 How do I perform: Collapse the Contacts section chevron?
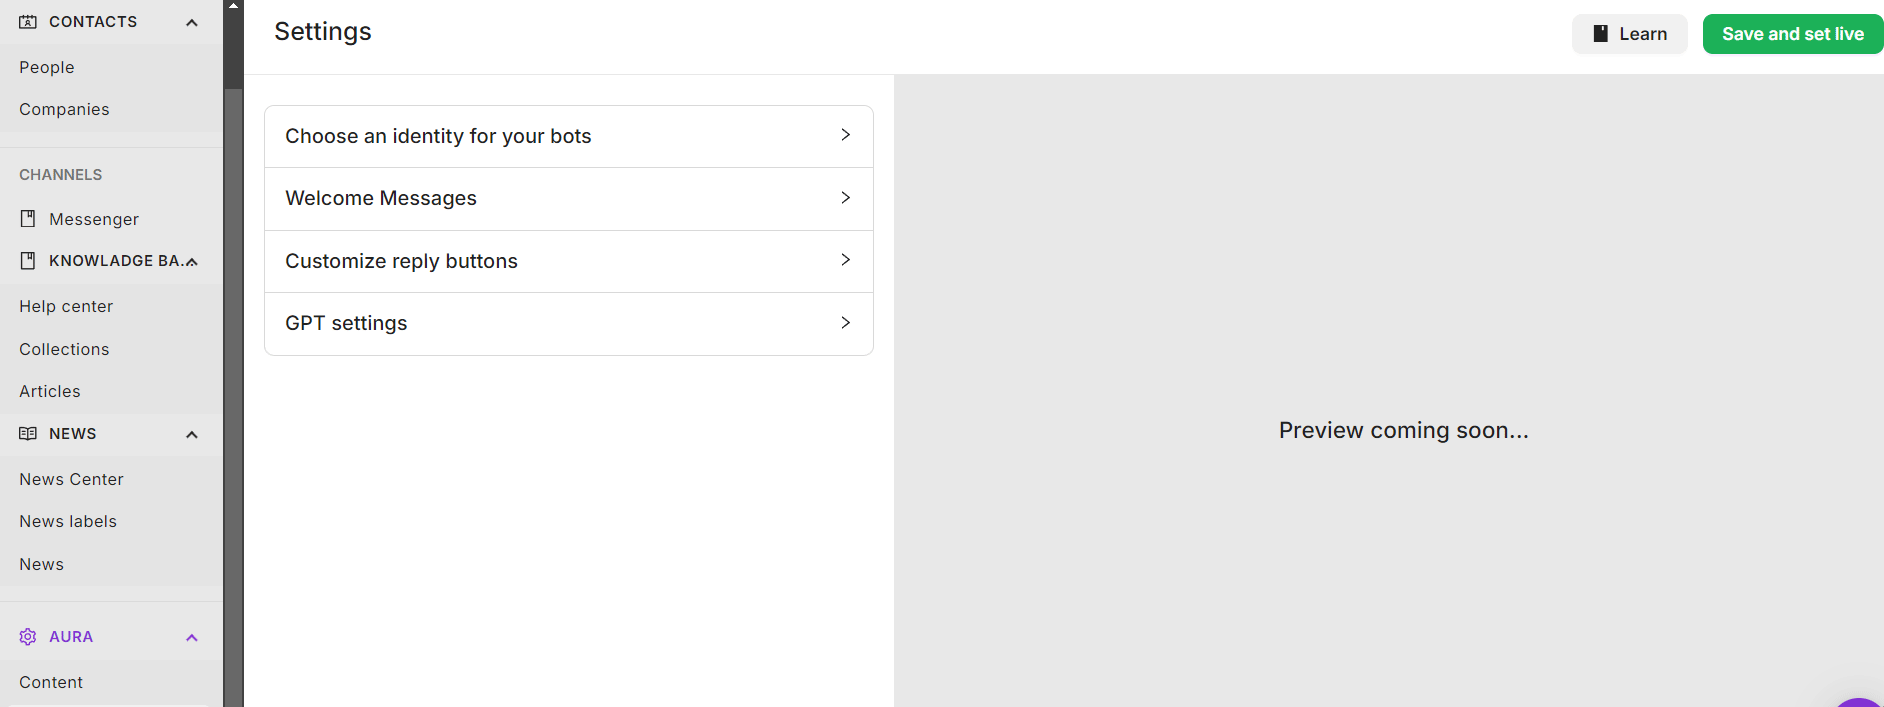pyautogui.click(x=192, y=22)
